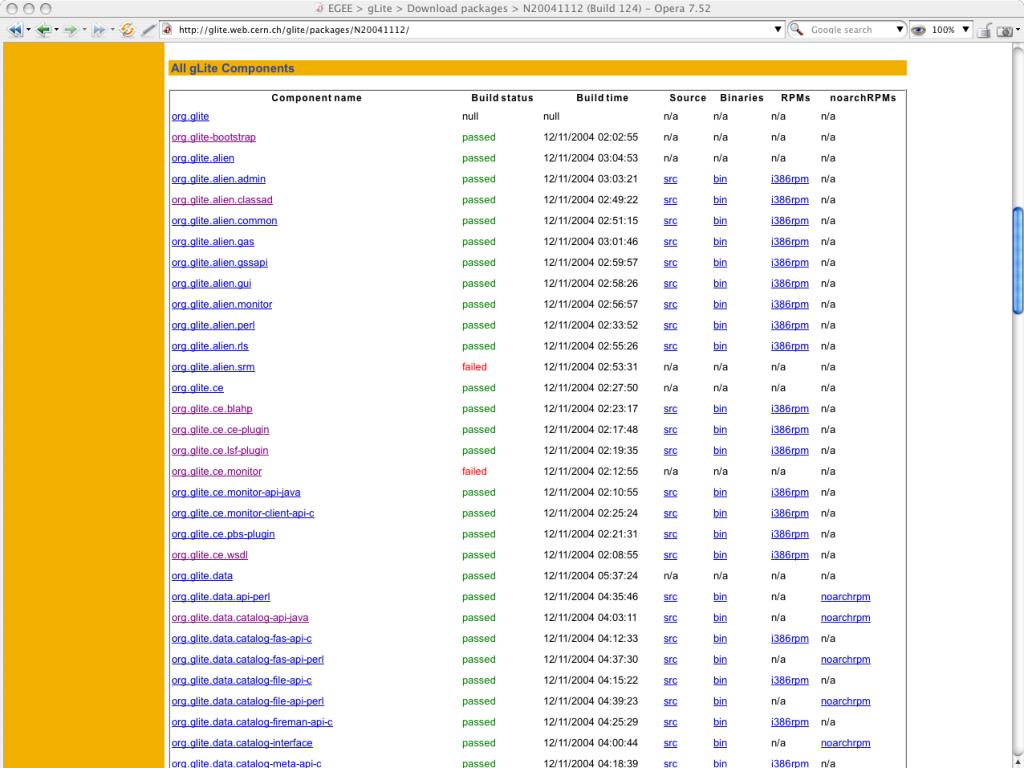The height and width of the screenshot is (768, 1024).
Task: Click the 'Source' column header
Action: 688,98
